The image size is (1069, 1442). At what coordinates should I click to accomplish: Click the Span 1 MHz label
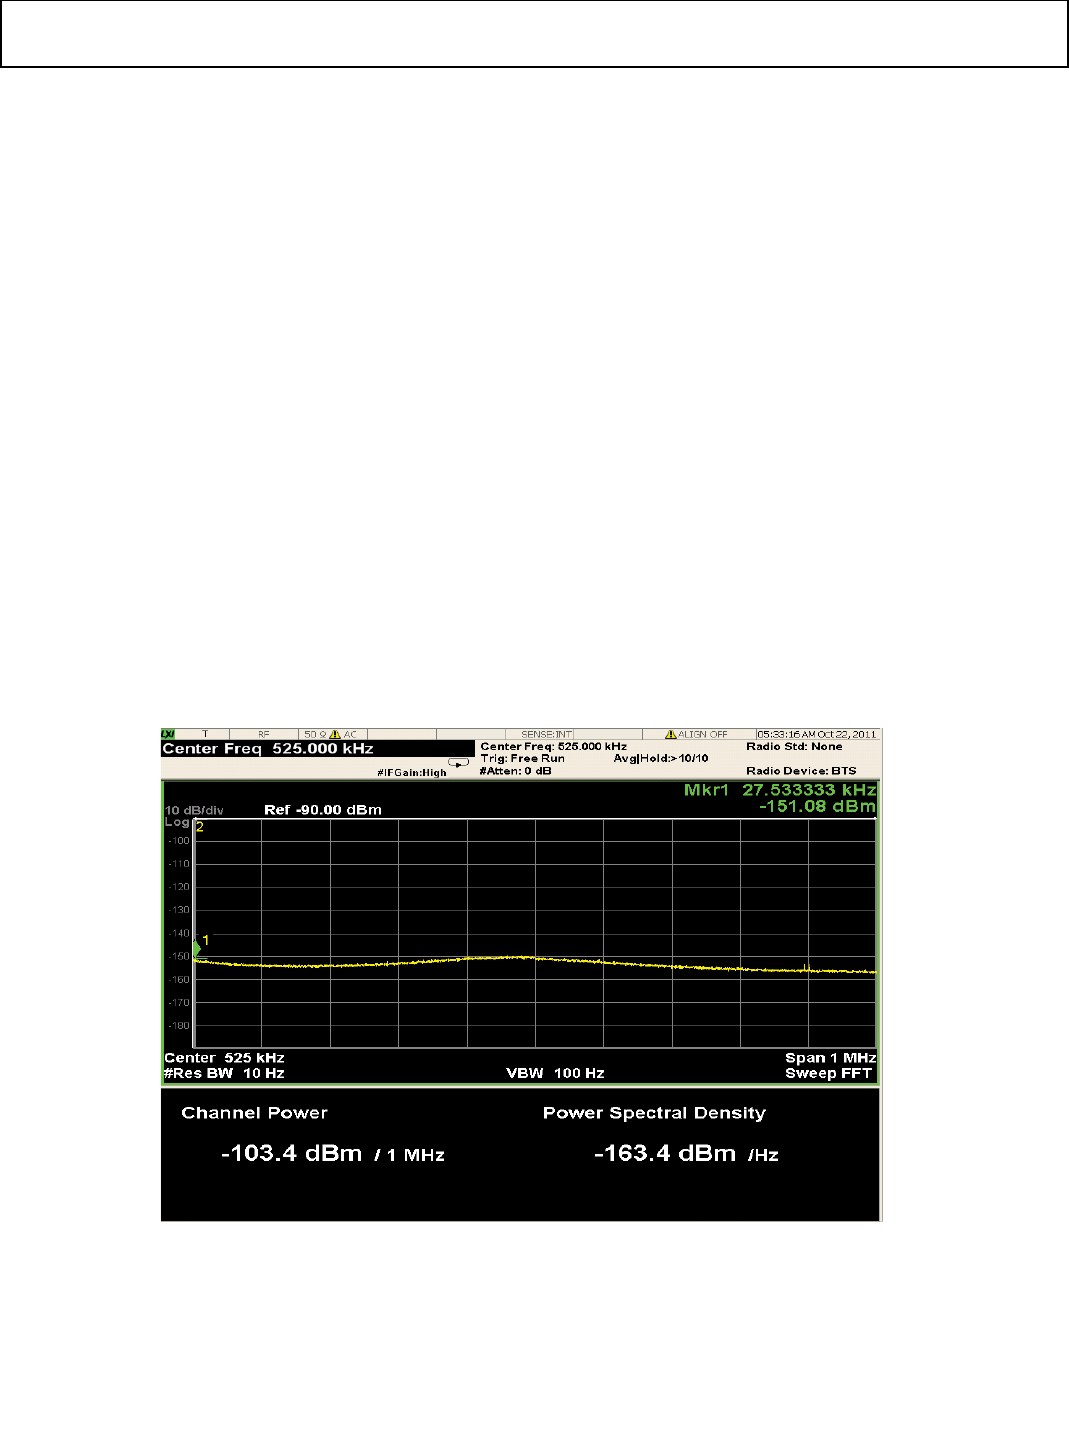pyautogui.click(x=831, y=1058)
